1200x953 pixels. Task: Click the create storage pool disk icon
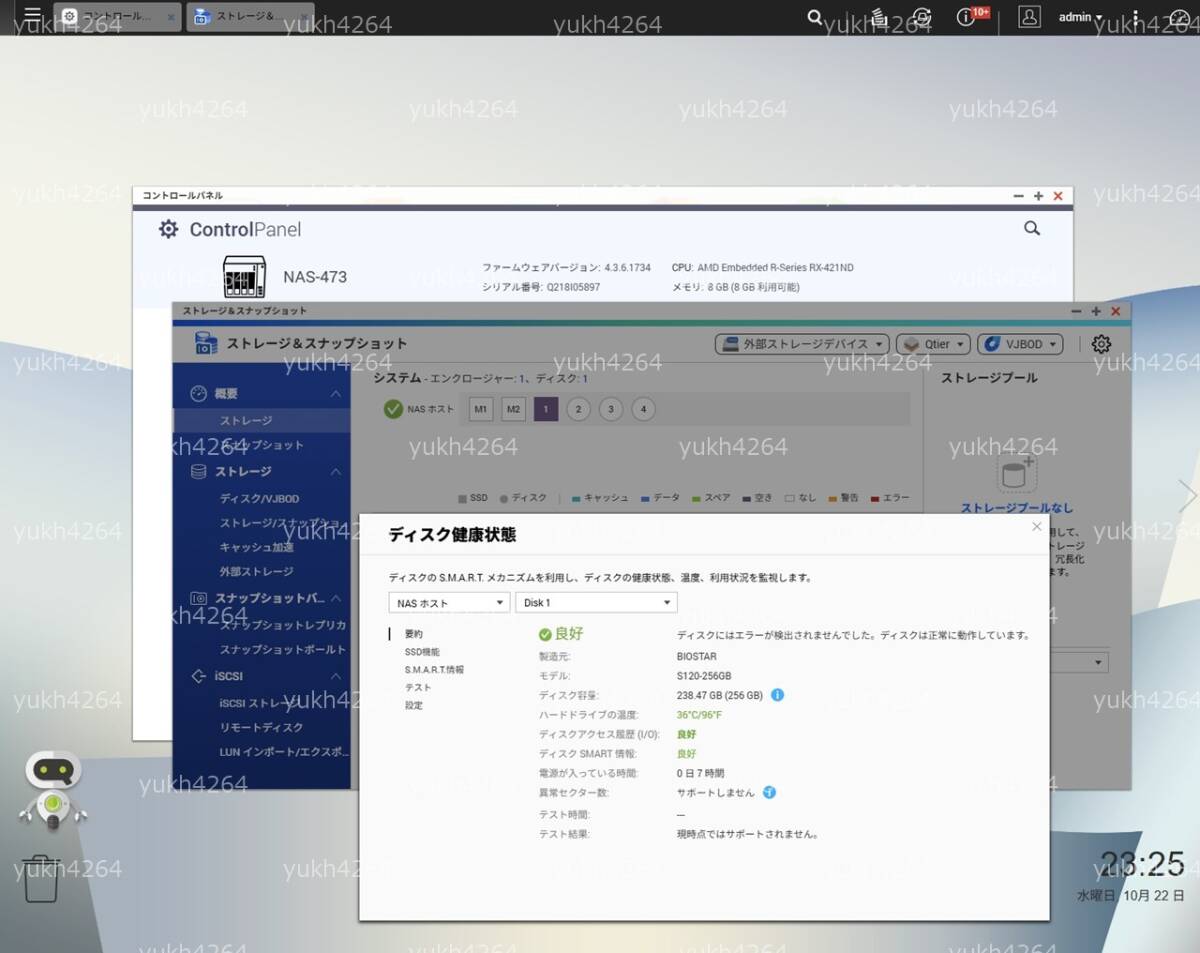1017,471
